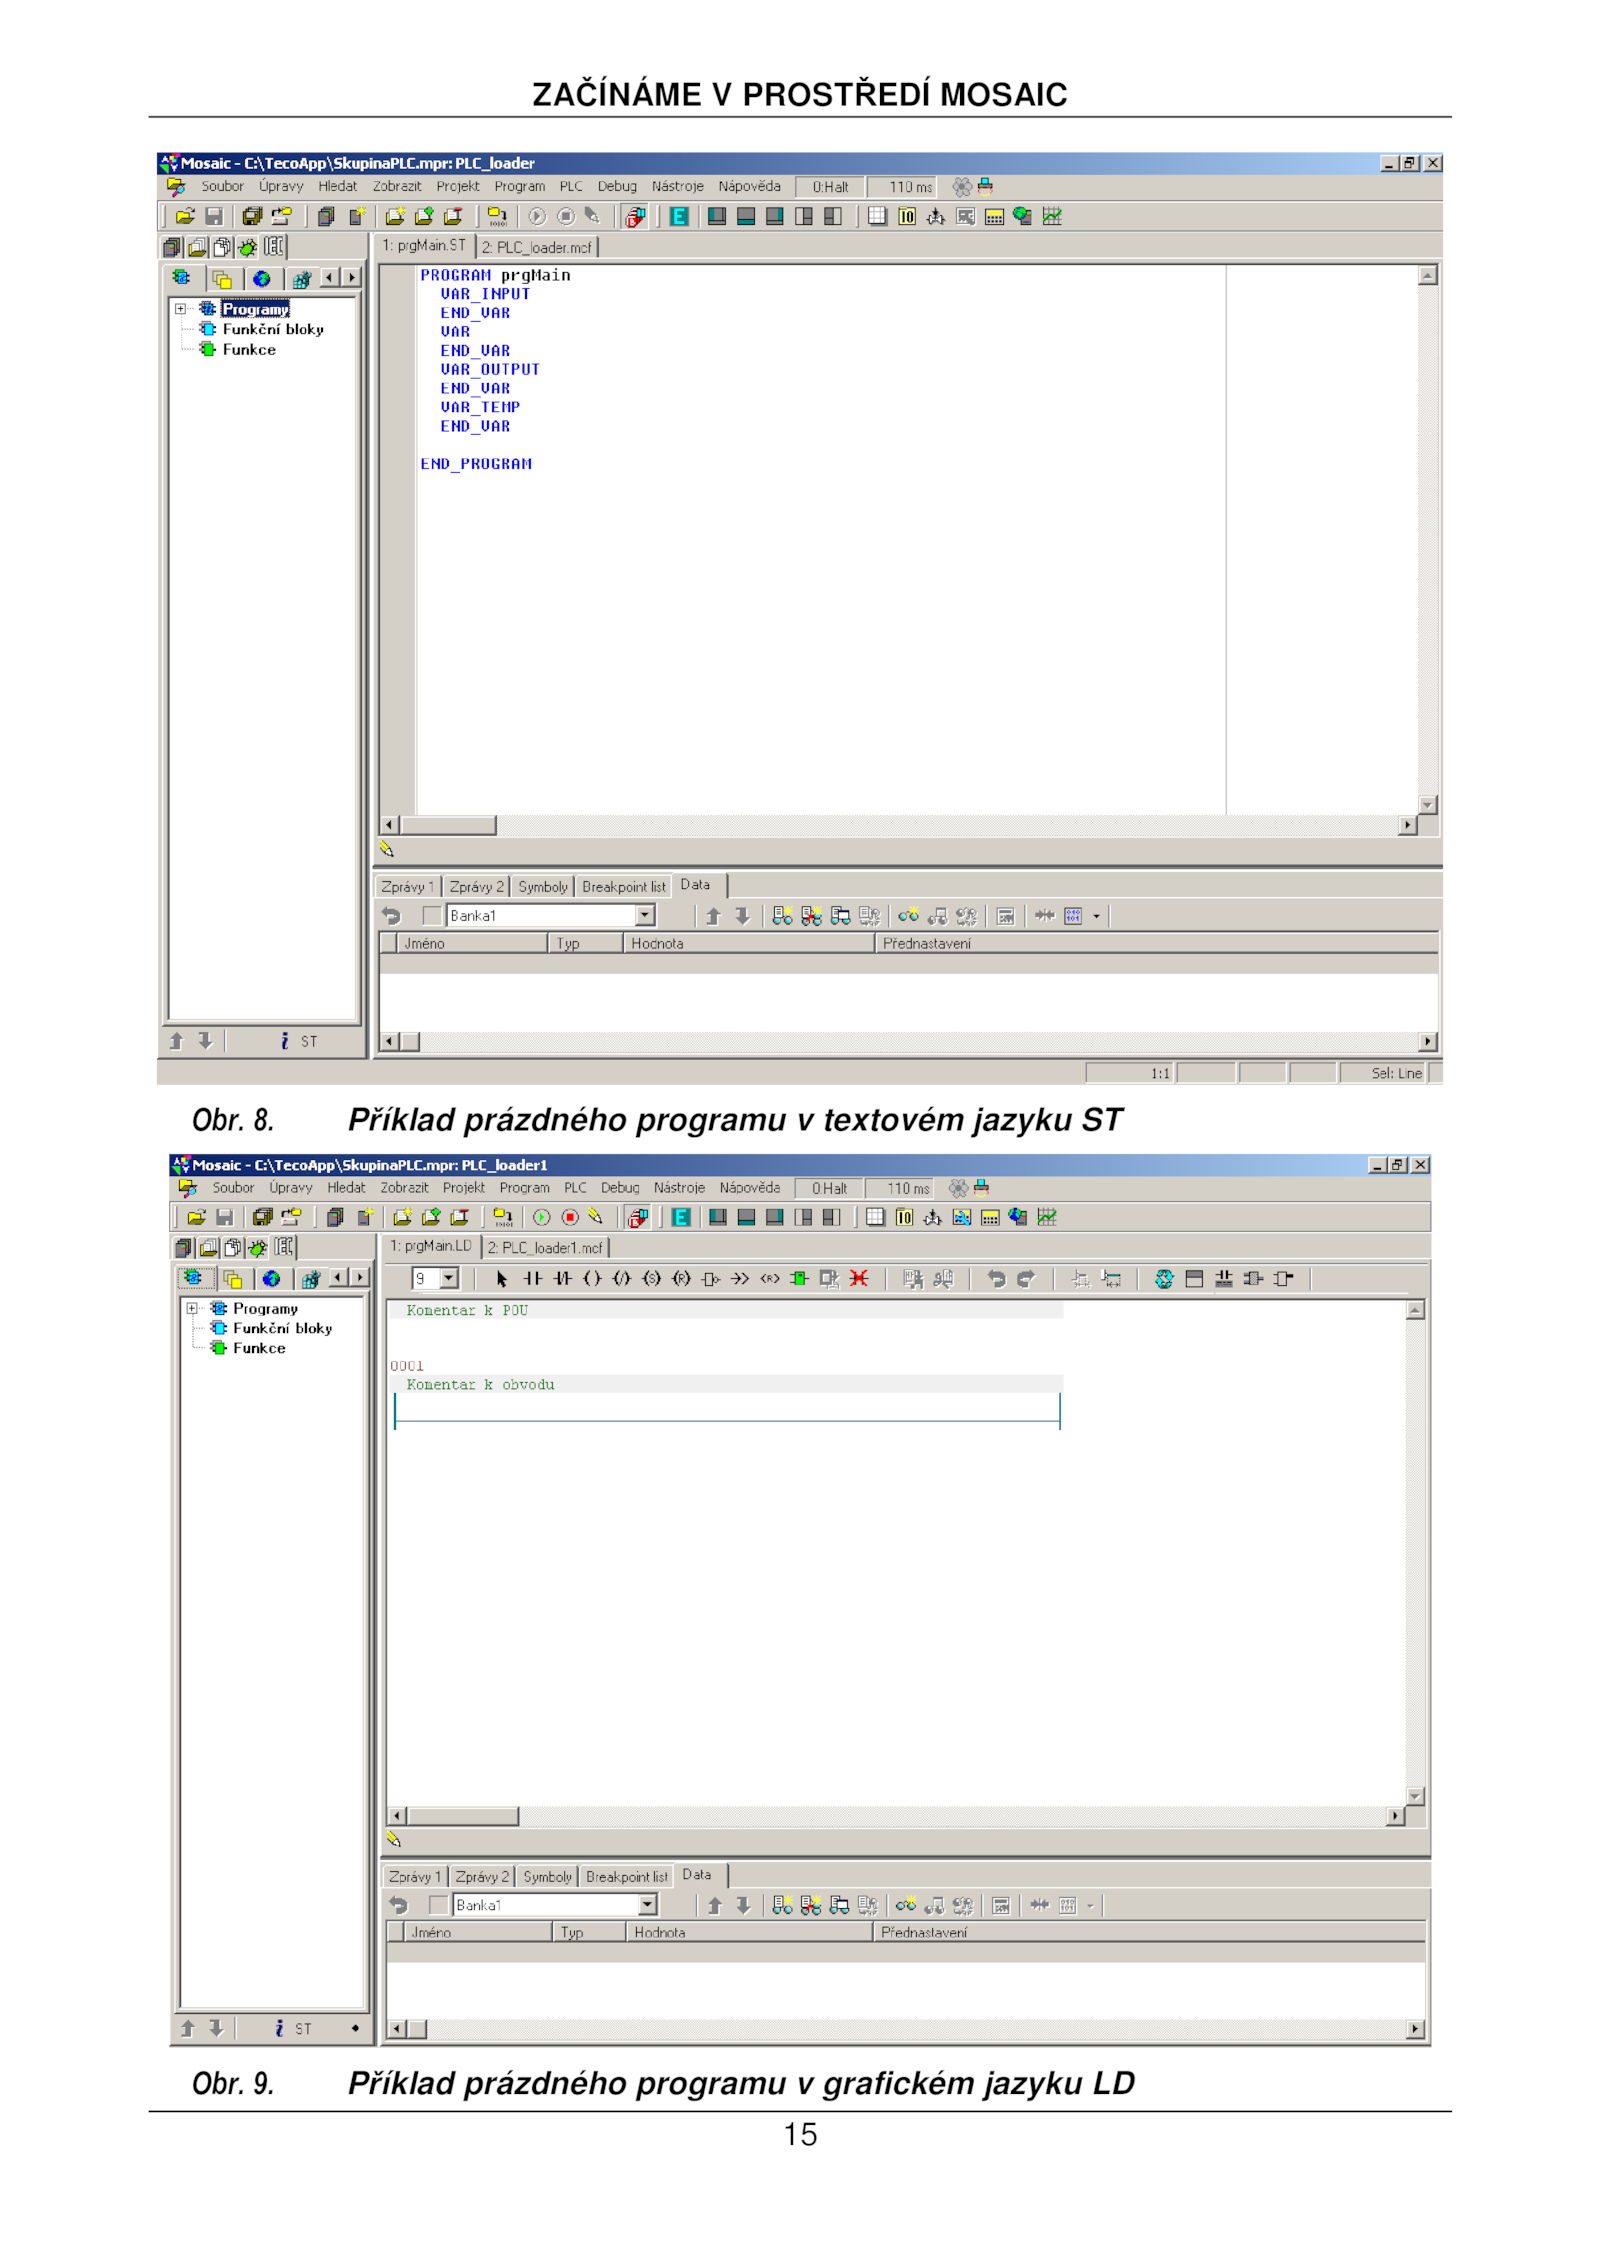Tick checkbox beside Banka1 in lower window
The height and width of the screenshot is (2264, 1600).
pos(438,1906)
